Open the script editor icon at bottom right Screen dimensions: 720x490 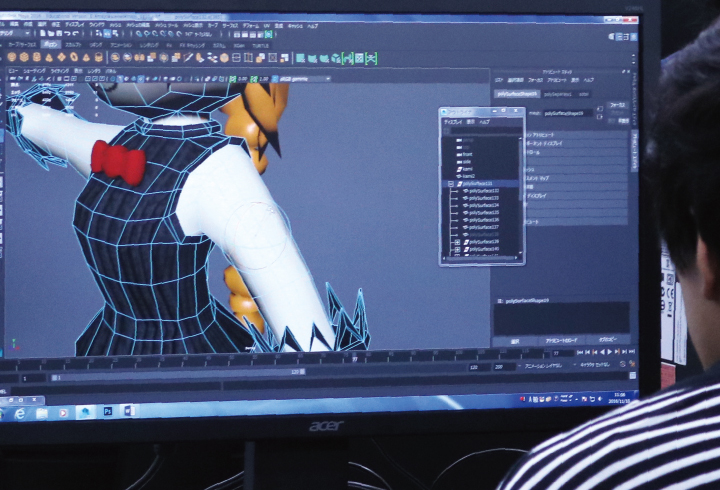[633, 376]
